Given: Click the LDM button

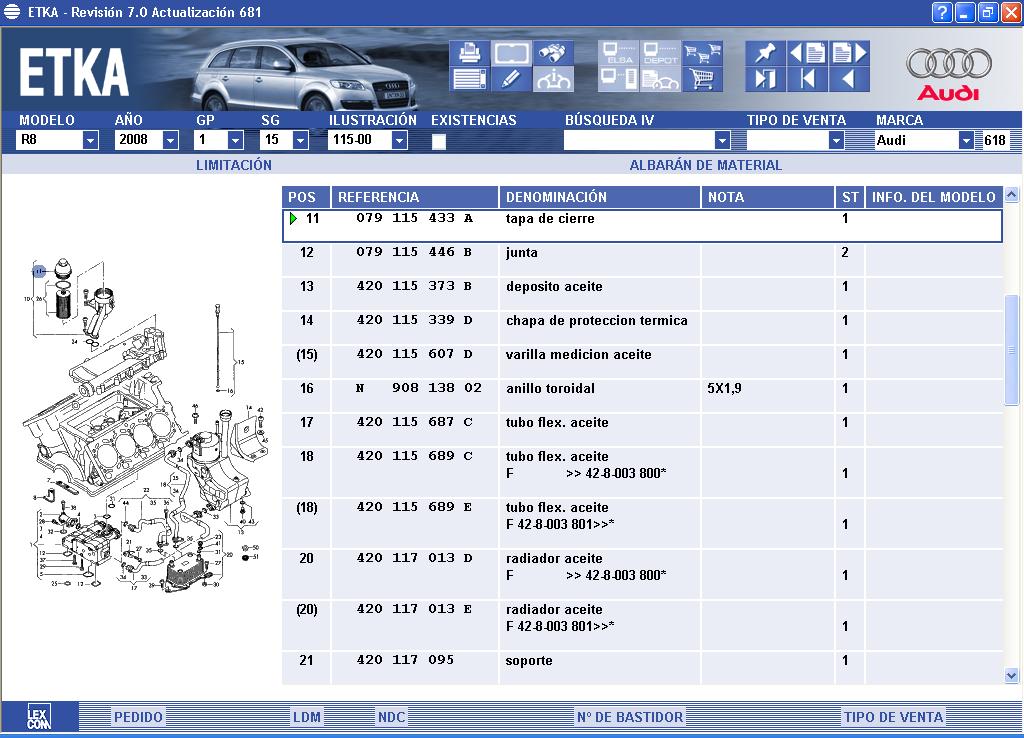Looking at the screenshot, I should point(306,717).
